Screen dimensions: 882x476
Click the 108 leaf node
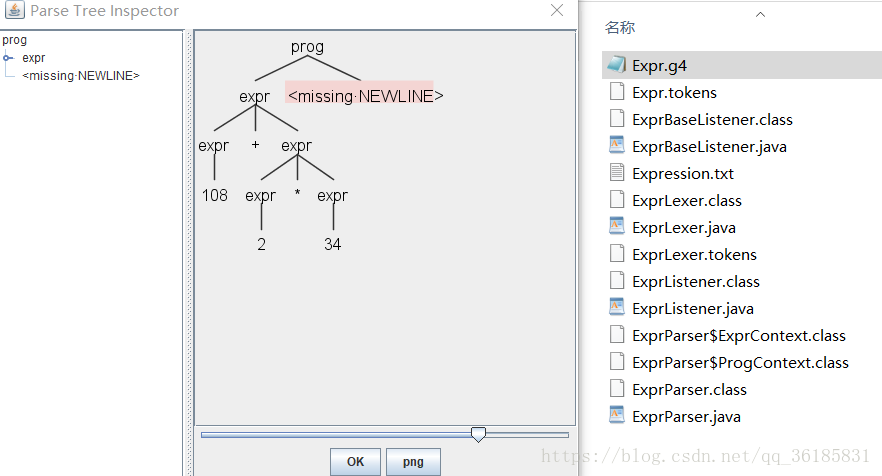[x=215, y=195]
